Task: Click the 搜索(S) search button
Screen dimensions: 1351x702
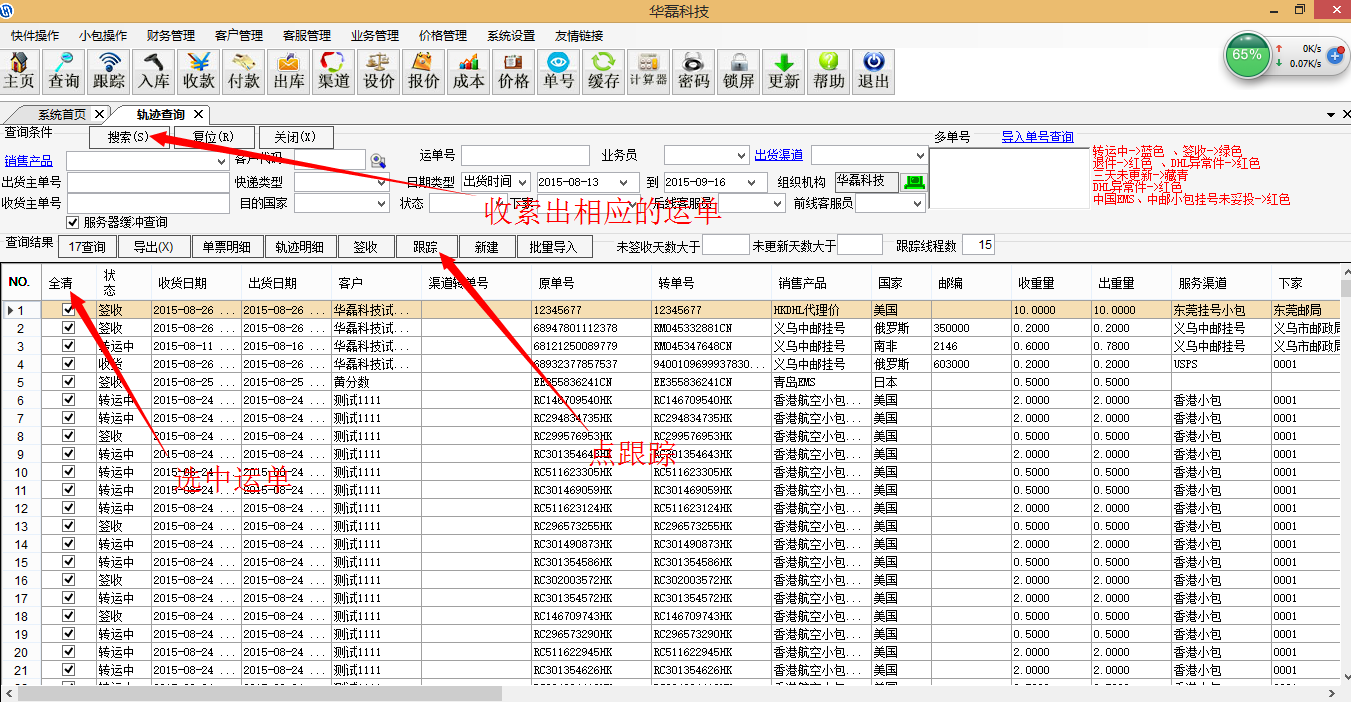Action: click(128, 137)
